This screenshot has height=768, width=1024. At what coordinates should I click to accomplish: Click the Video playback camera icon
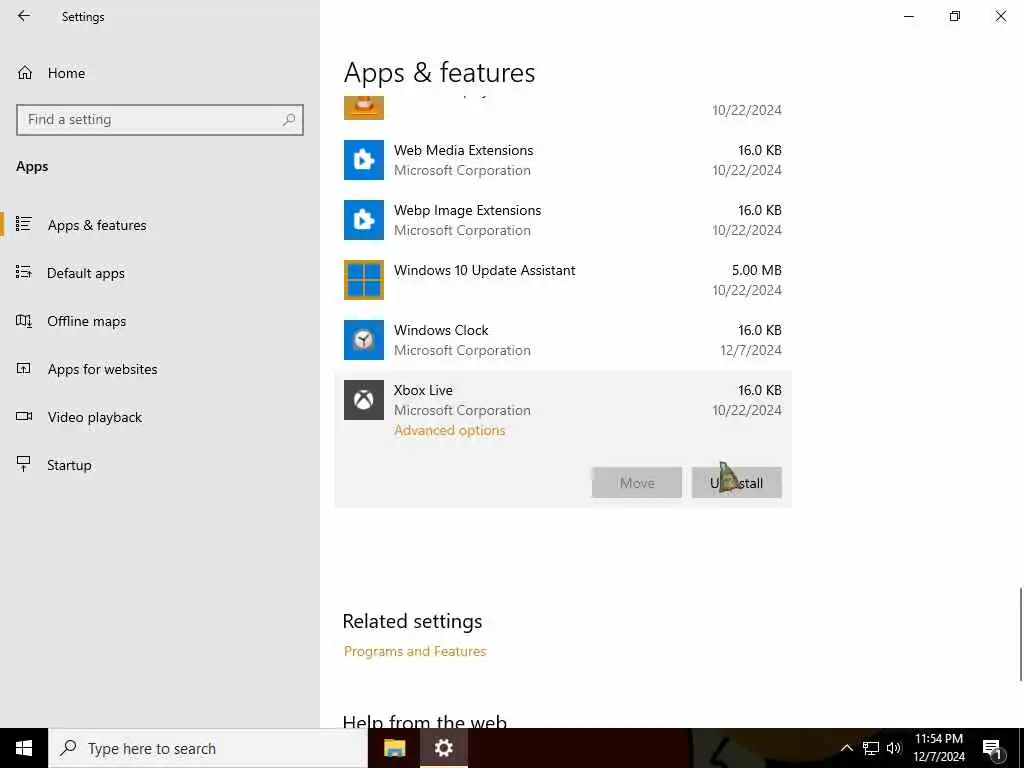[24, 416]
